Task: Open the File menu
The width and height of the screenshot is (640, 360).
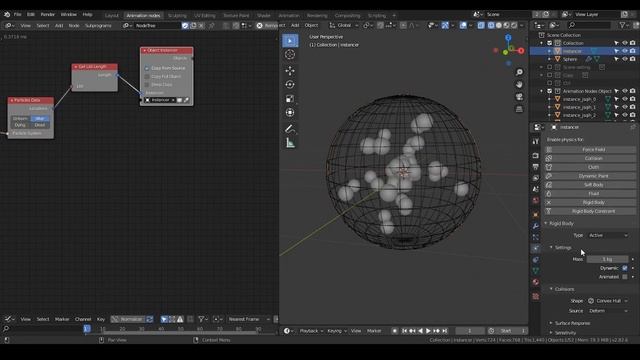Action: pyautogui.click(x=18, y=14)
